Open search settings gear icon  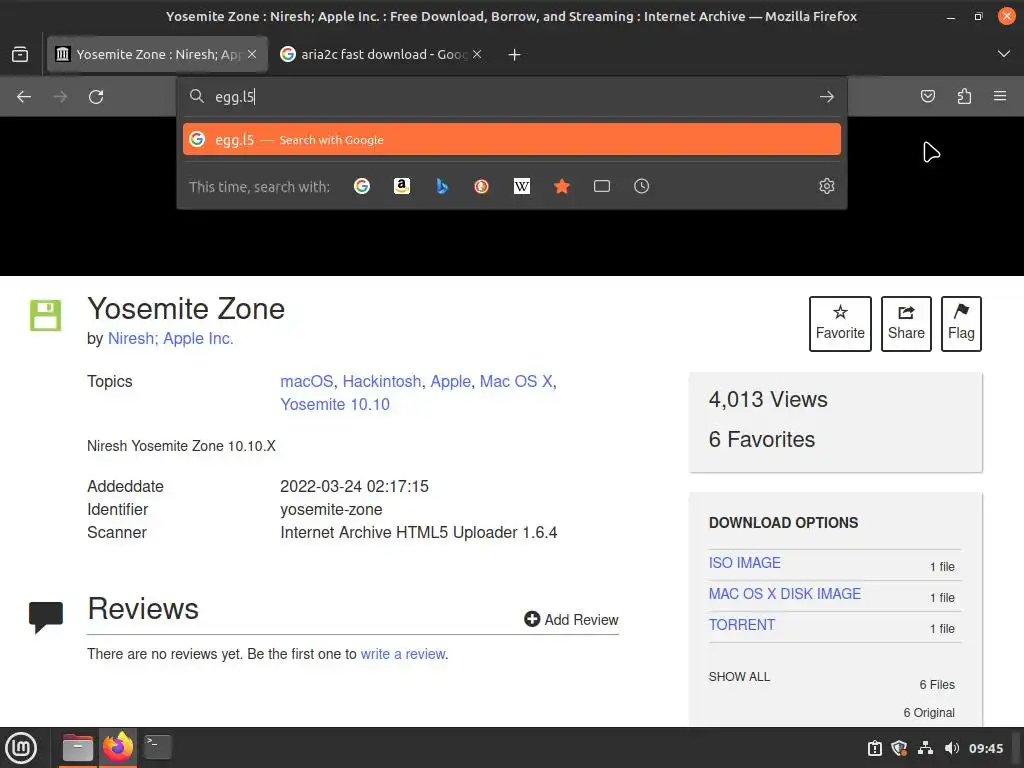[827, 186]
